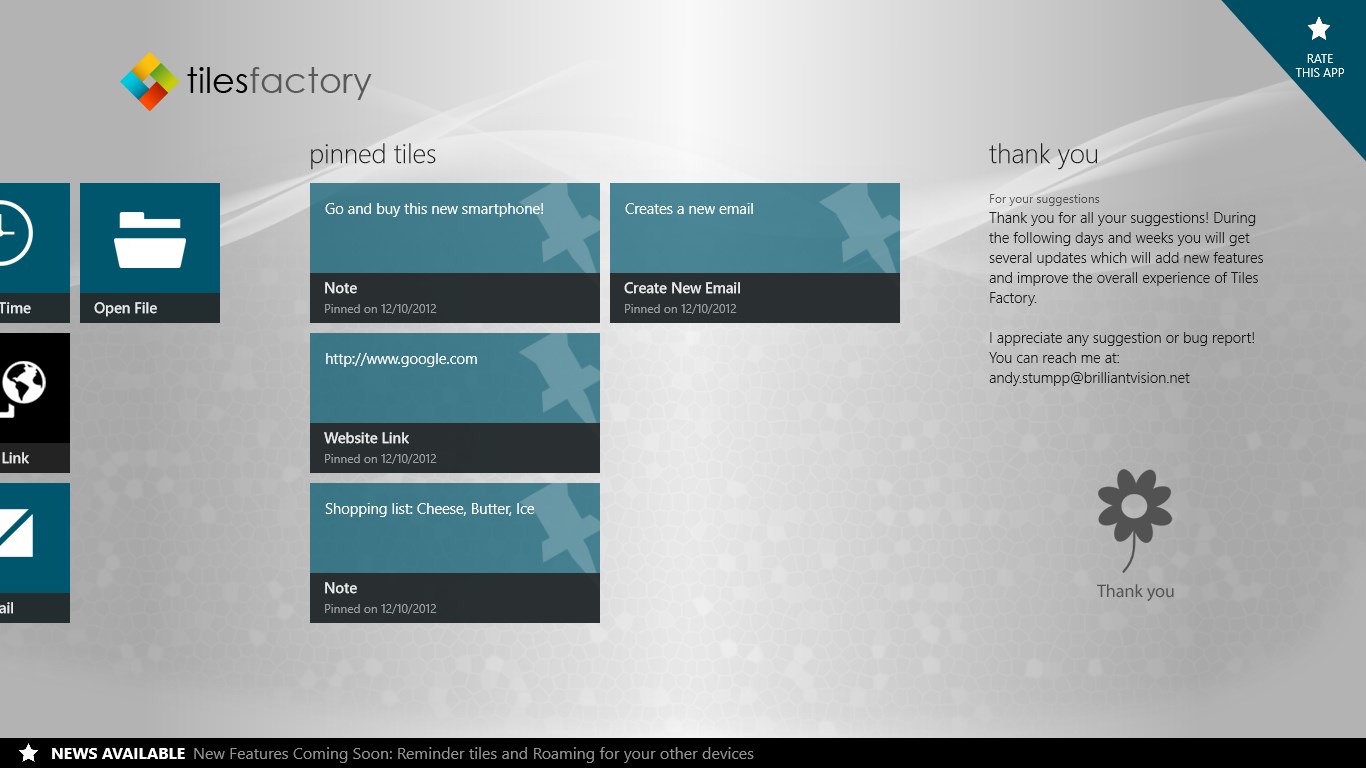Click the Open File tile label
Screen dimensions: 1366x768
(x=125, y=308)
